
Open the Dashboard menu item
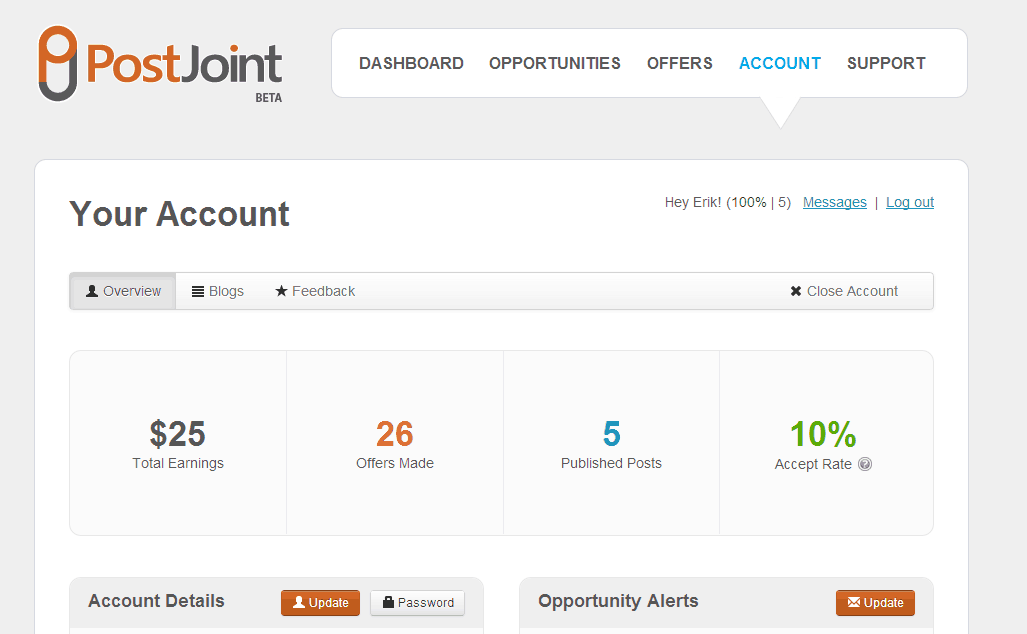[411, 64]
